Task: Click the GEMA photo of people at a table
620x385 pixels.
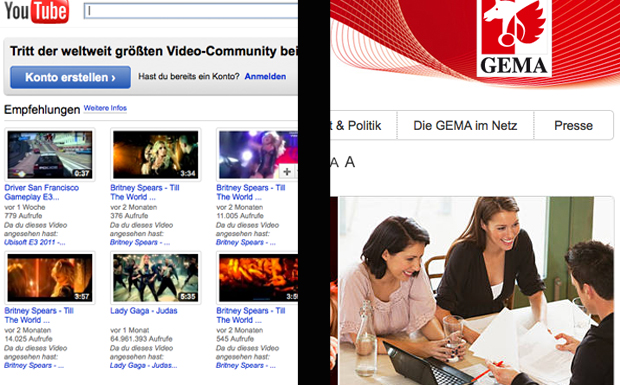Action: [476, 291]
